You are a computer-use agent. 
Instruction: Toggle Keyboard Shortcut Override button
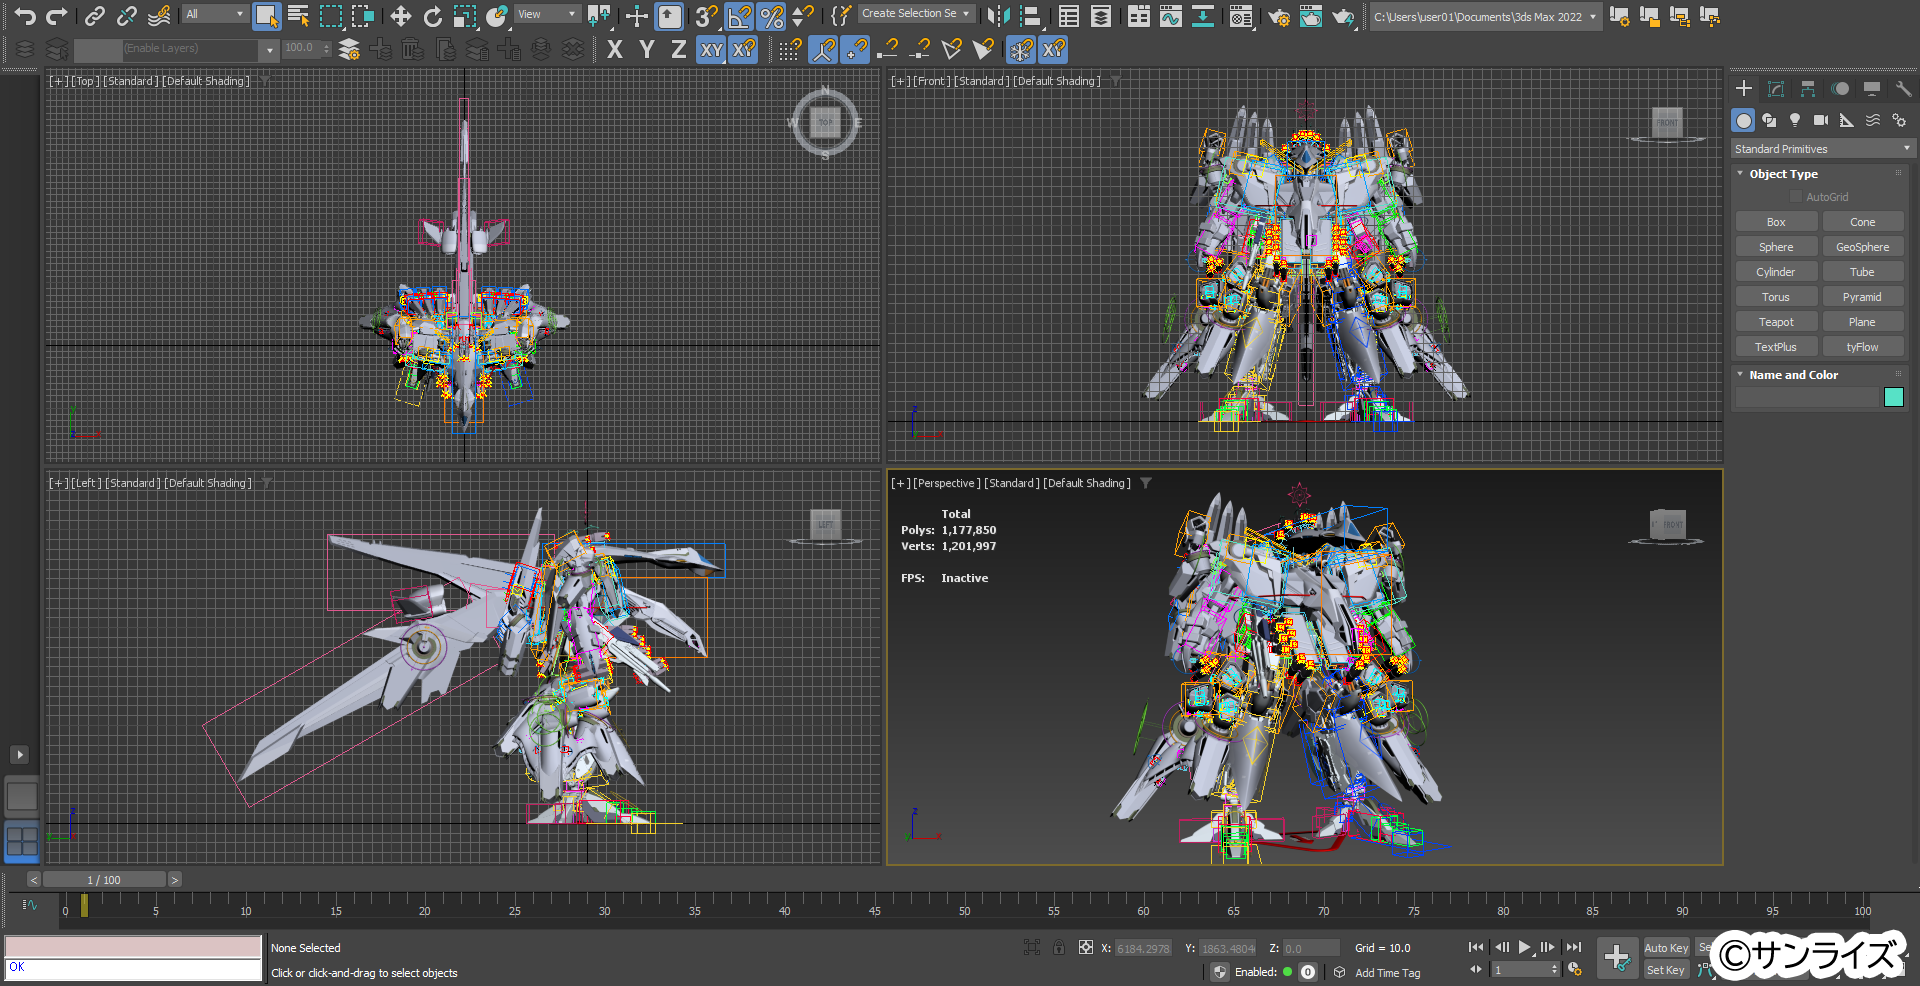click(x=669, y=15)
